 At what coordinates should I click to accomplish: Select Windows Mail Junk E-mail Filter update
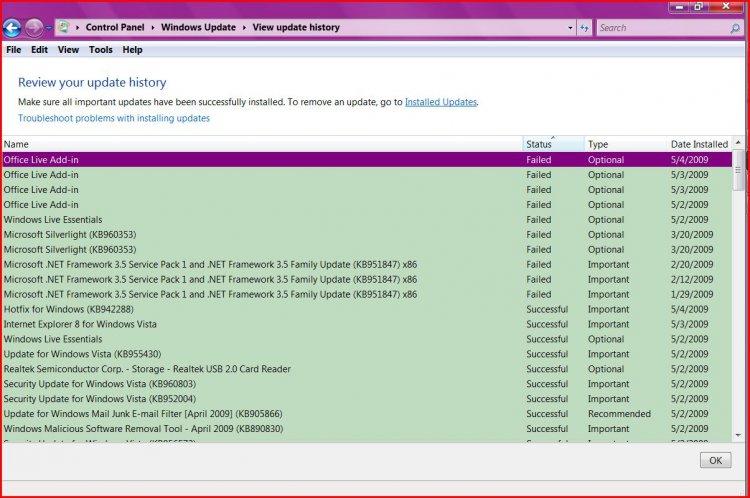click(367, 414)
